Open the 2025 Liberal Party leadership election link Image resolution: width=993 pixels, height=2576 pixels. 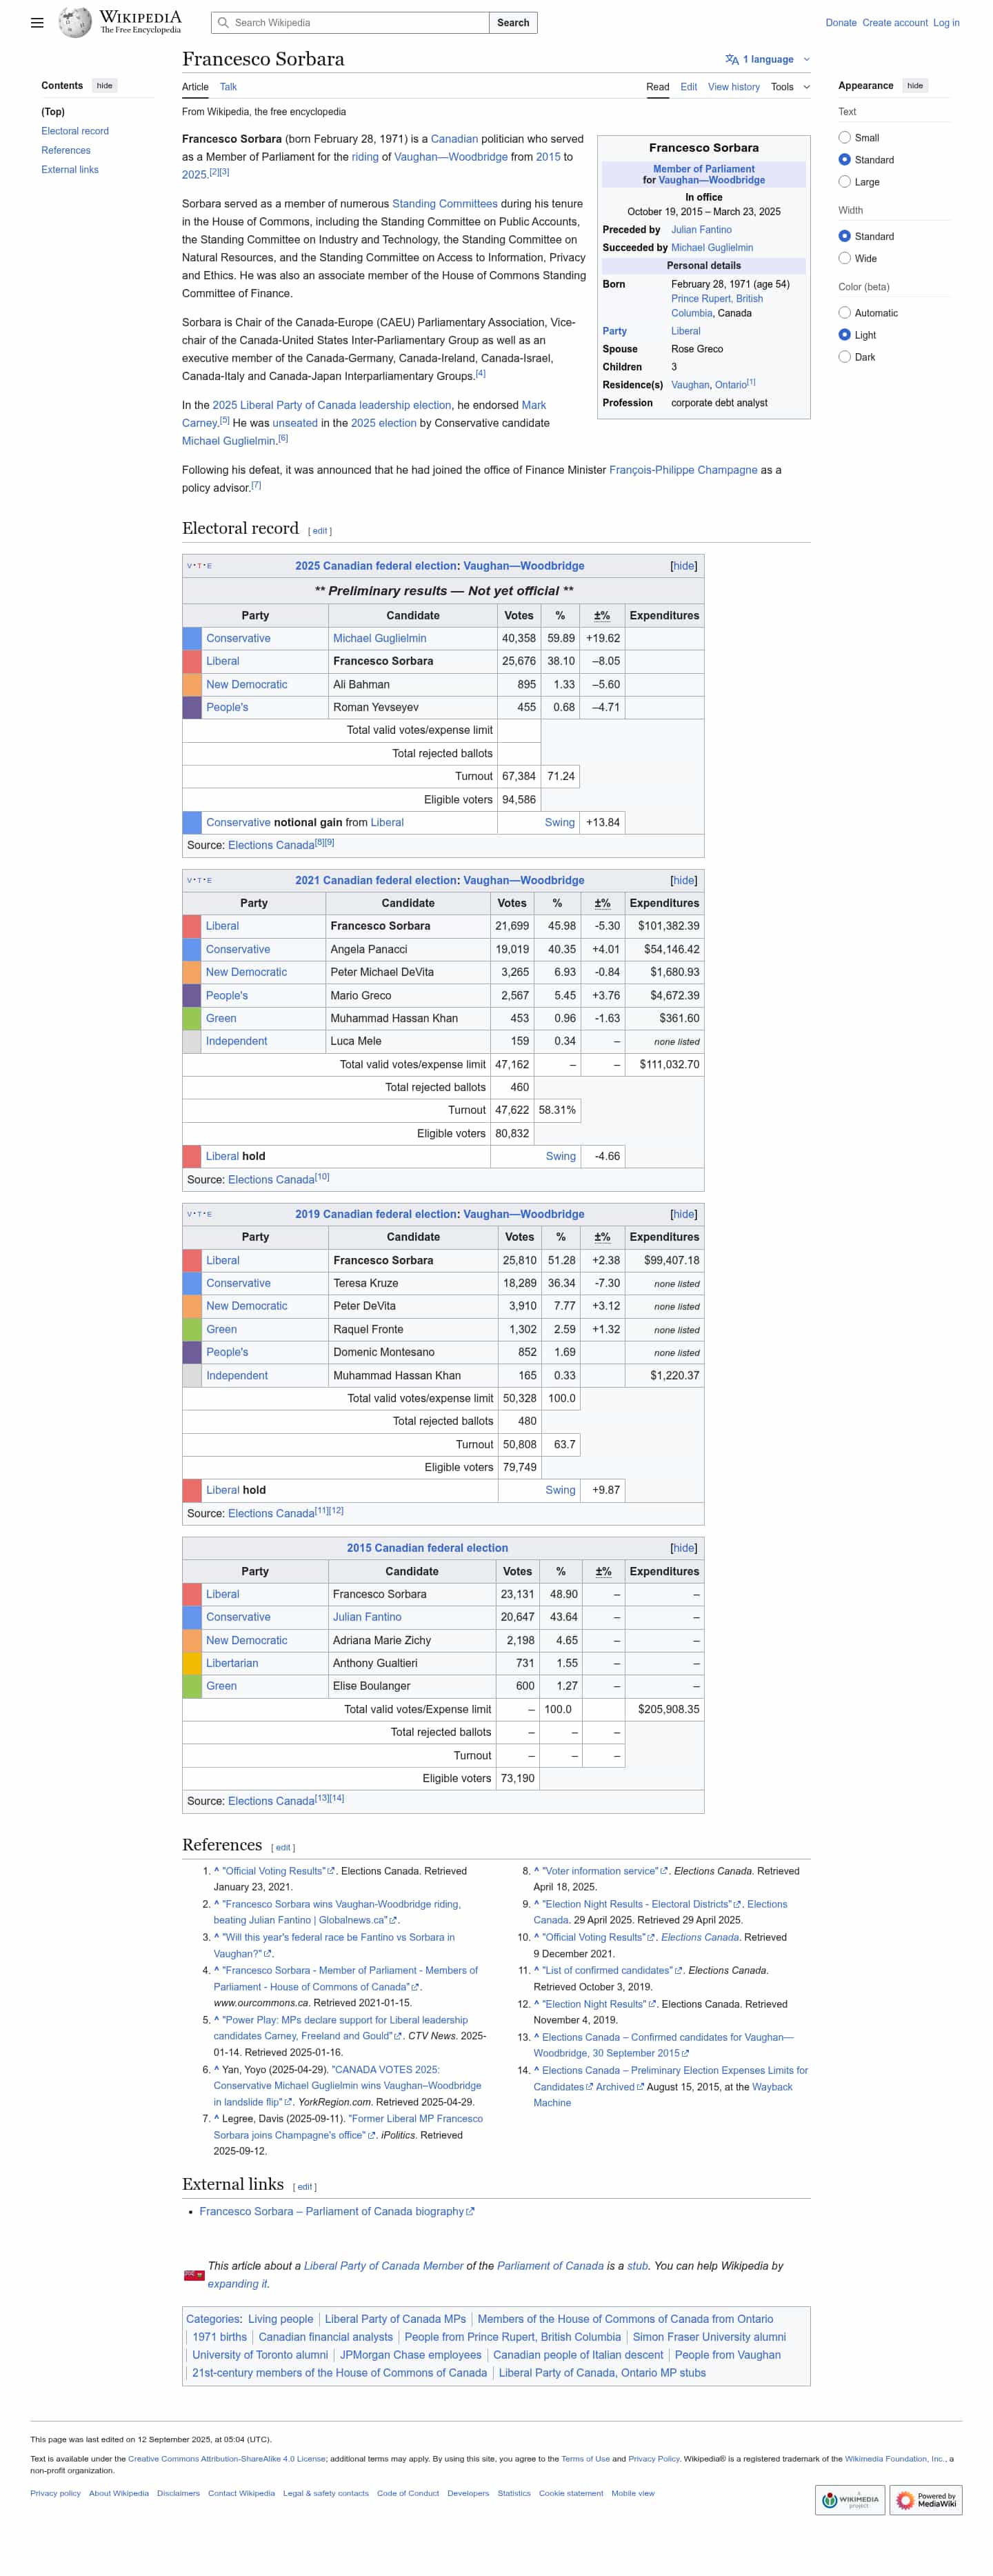pos(332,405)
